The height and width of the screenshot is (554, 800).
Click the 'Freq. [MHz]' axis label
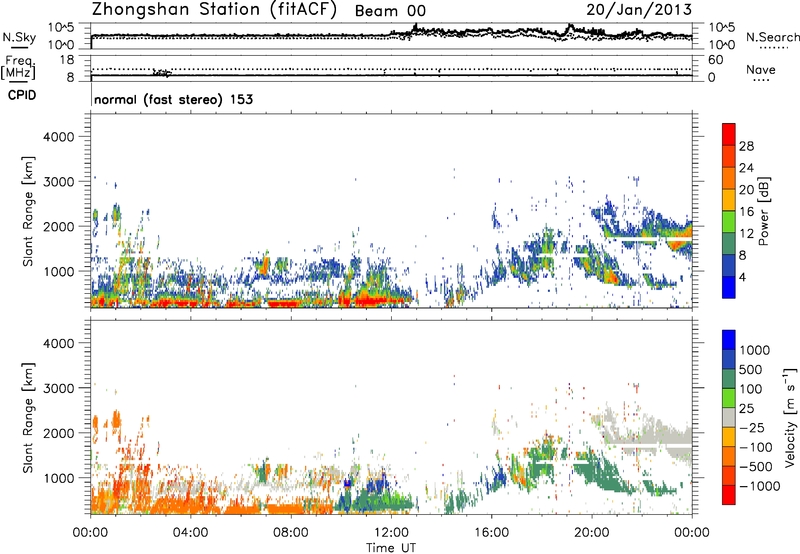(19, 68)
